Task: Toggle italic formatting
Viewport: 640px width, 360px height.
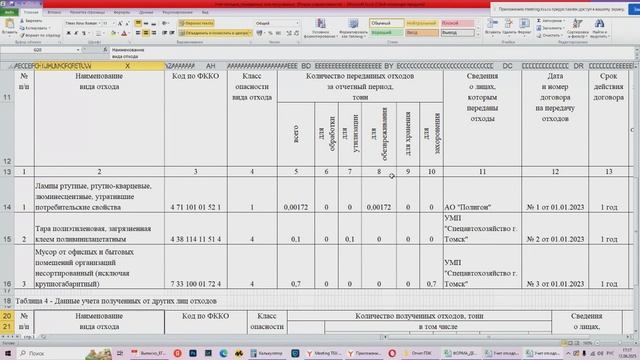Action: coord(76,33)
